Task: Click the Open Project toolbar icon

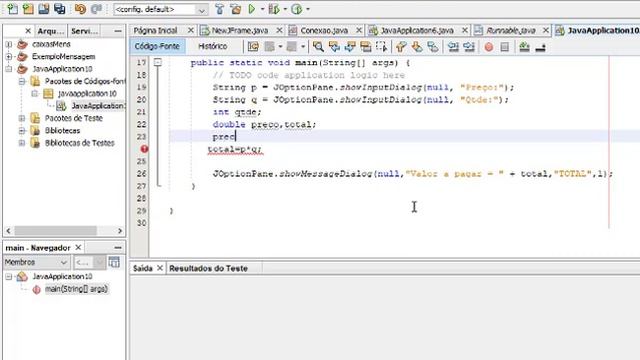Action: [x=44, y=9]
